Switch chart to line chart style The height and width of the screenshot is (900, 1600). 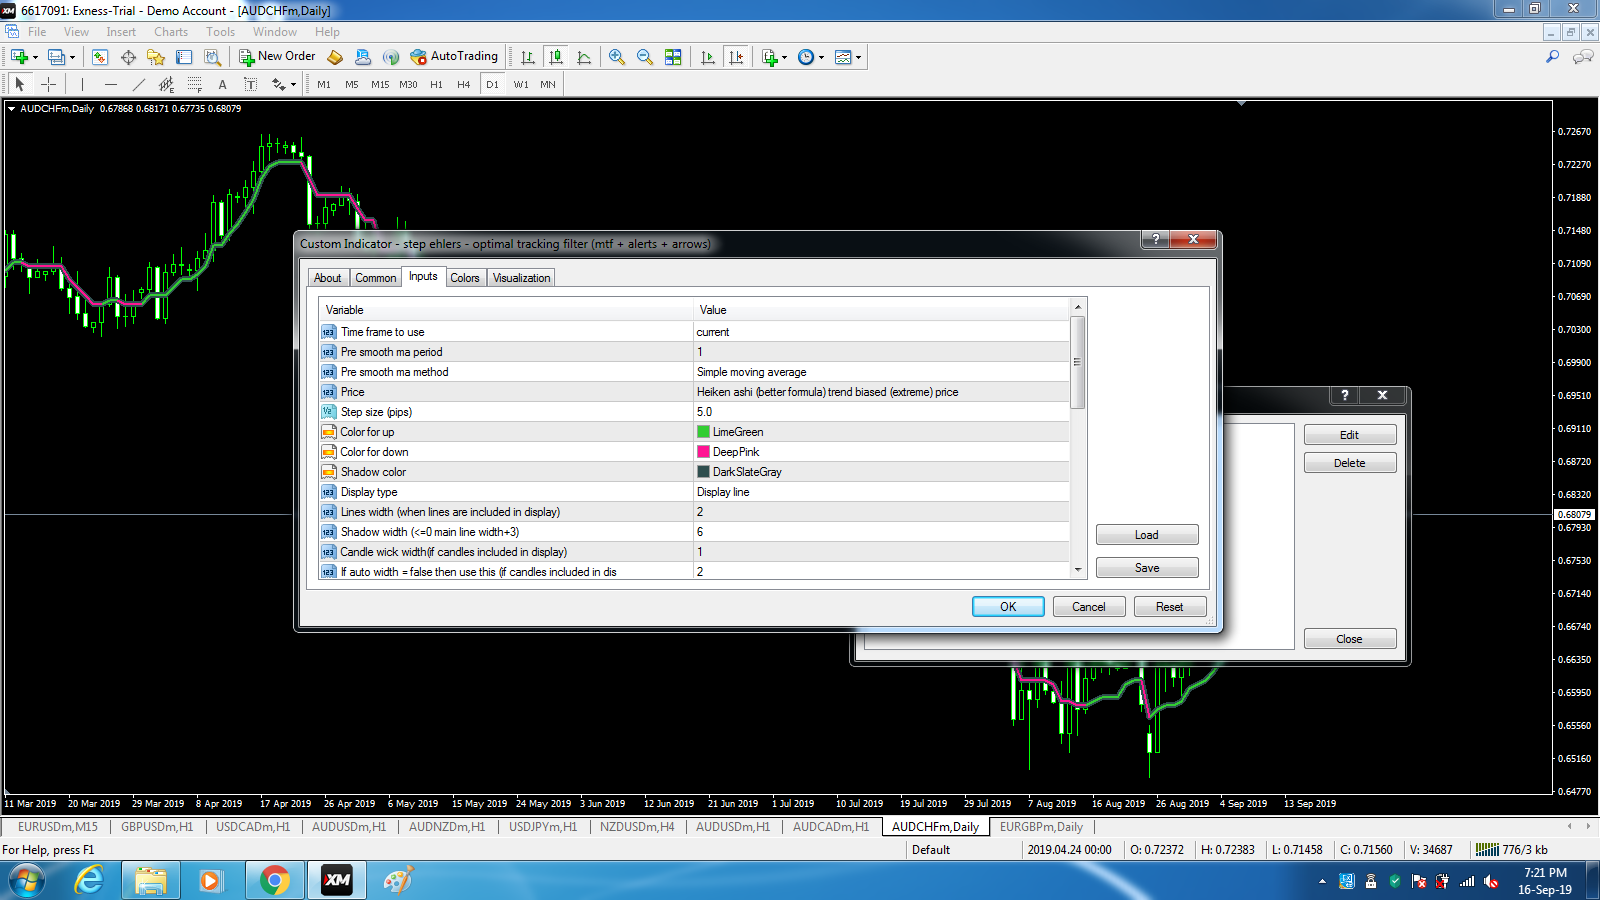point(584,57)
